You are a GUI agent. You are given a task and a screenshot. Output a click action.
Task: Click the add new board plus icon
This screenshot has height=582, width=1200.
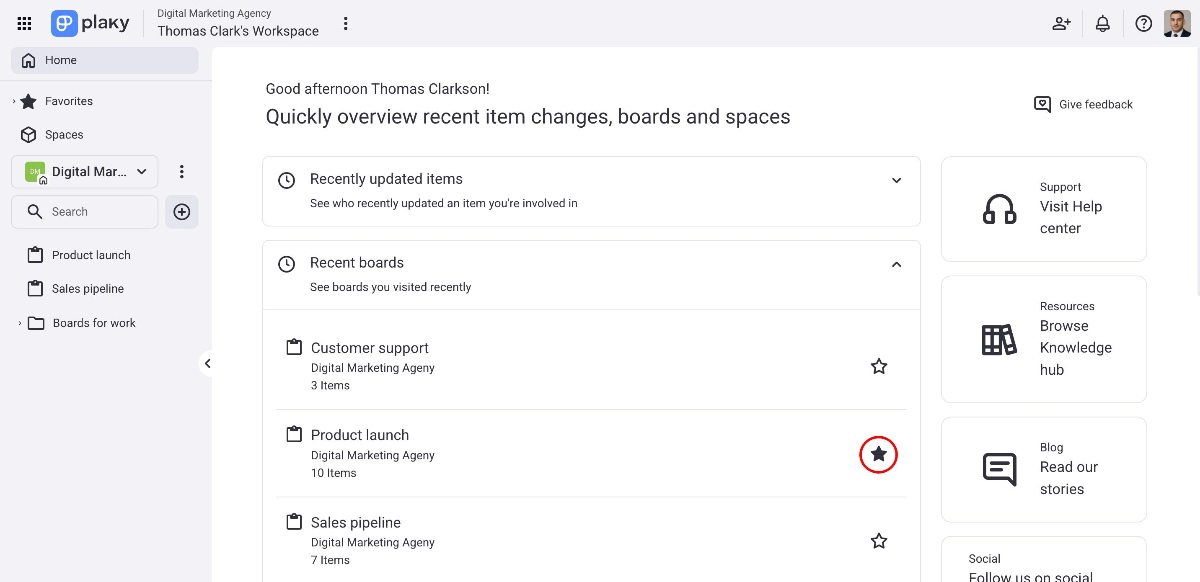(182, 212)
